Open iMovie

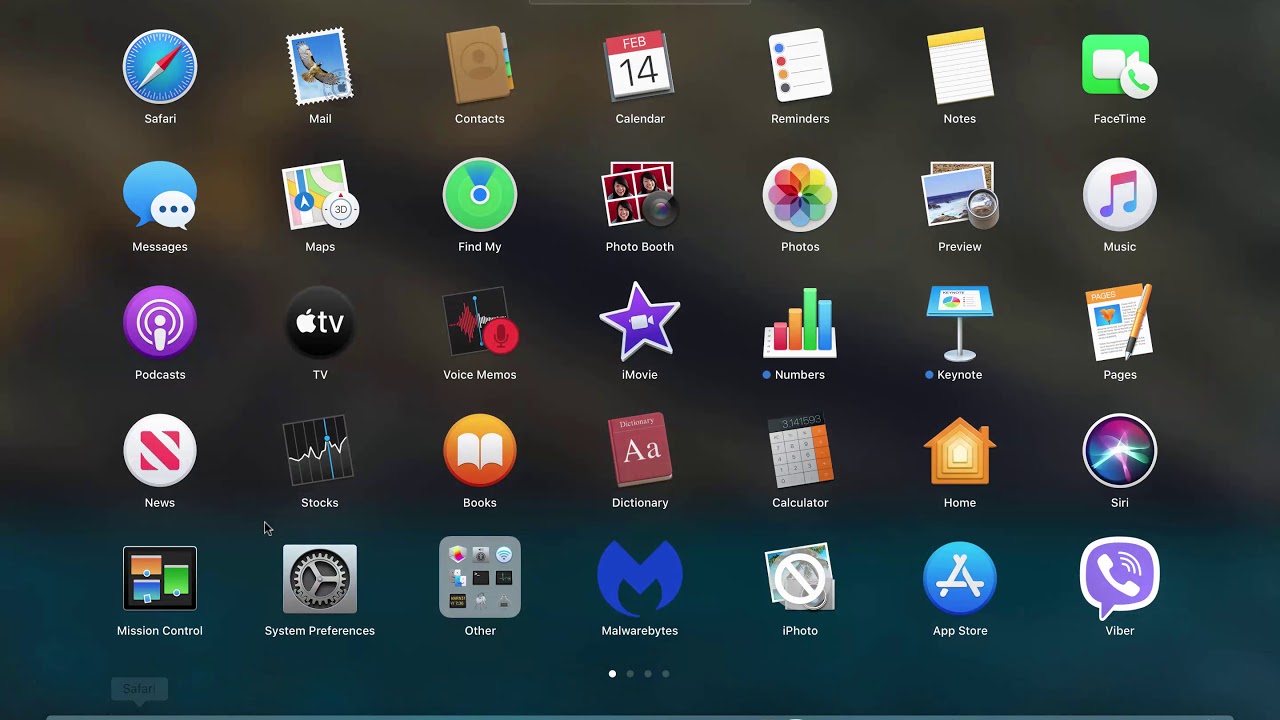pyautogui.click(x=640, y=321)
